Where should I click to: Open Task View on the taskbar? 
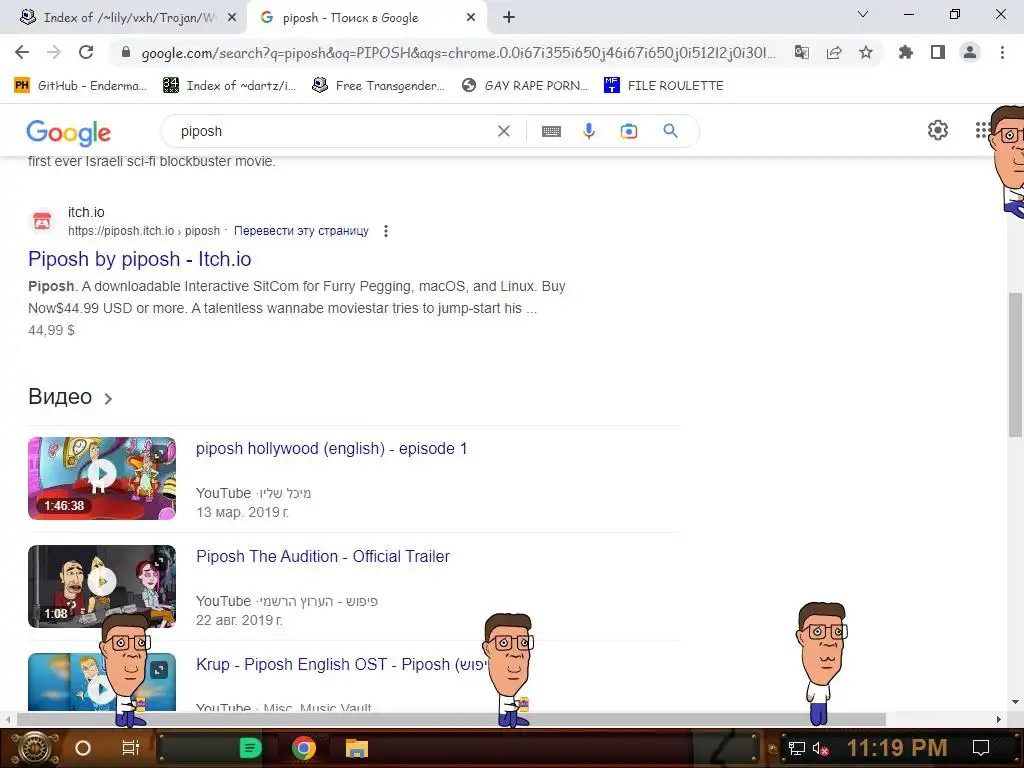[x=131, y=748]
